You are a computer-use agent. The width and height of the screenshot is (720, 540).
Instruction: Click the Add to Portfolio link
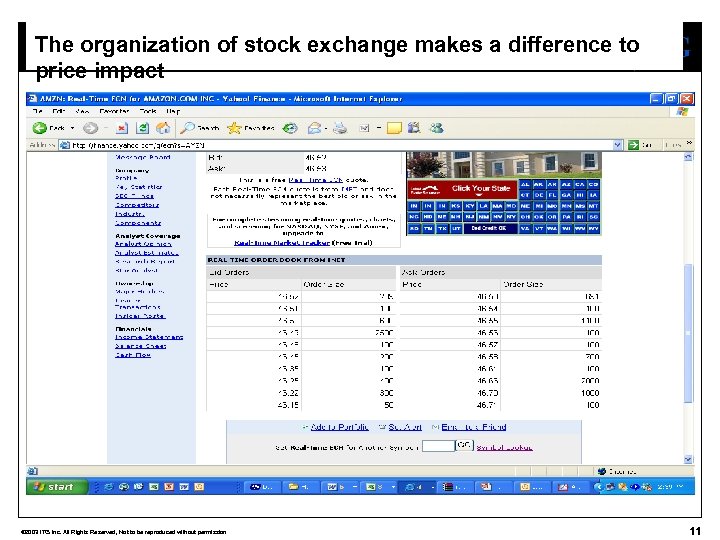click(x=339, y=427)
